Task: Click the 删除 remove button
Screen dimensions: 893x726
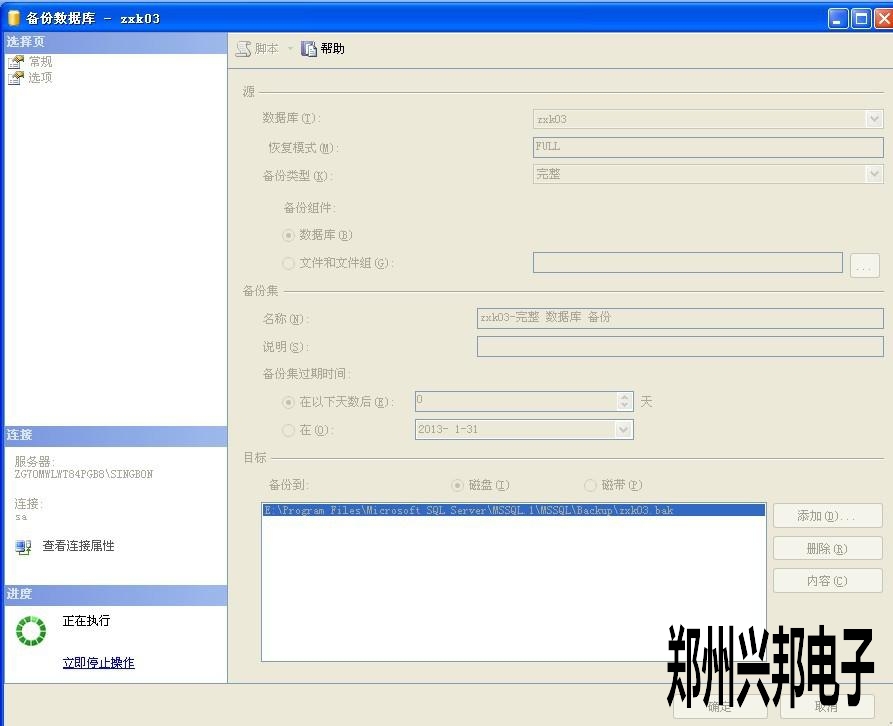Action: (826, 548)
